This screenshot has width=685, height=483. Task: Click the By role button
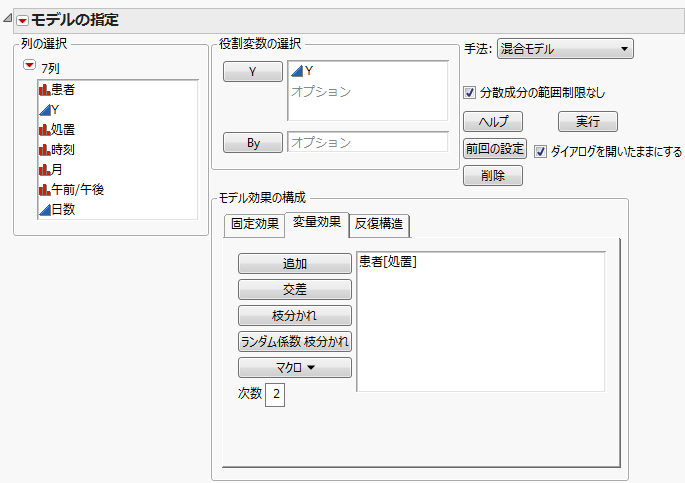pos(253,143)
